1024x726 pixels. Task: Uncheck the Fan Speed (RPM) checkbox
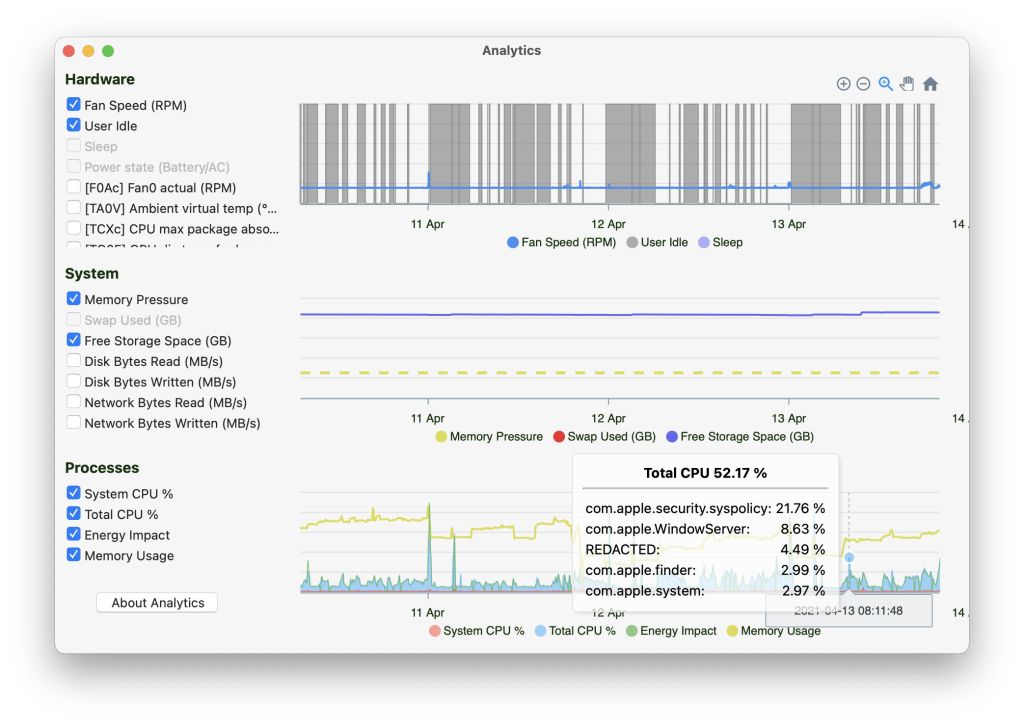pos(74,105)
